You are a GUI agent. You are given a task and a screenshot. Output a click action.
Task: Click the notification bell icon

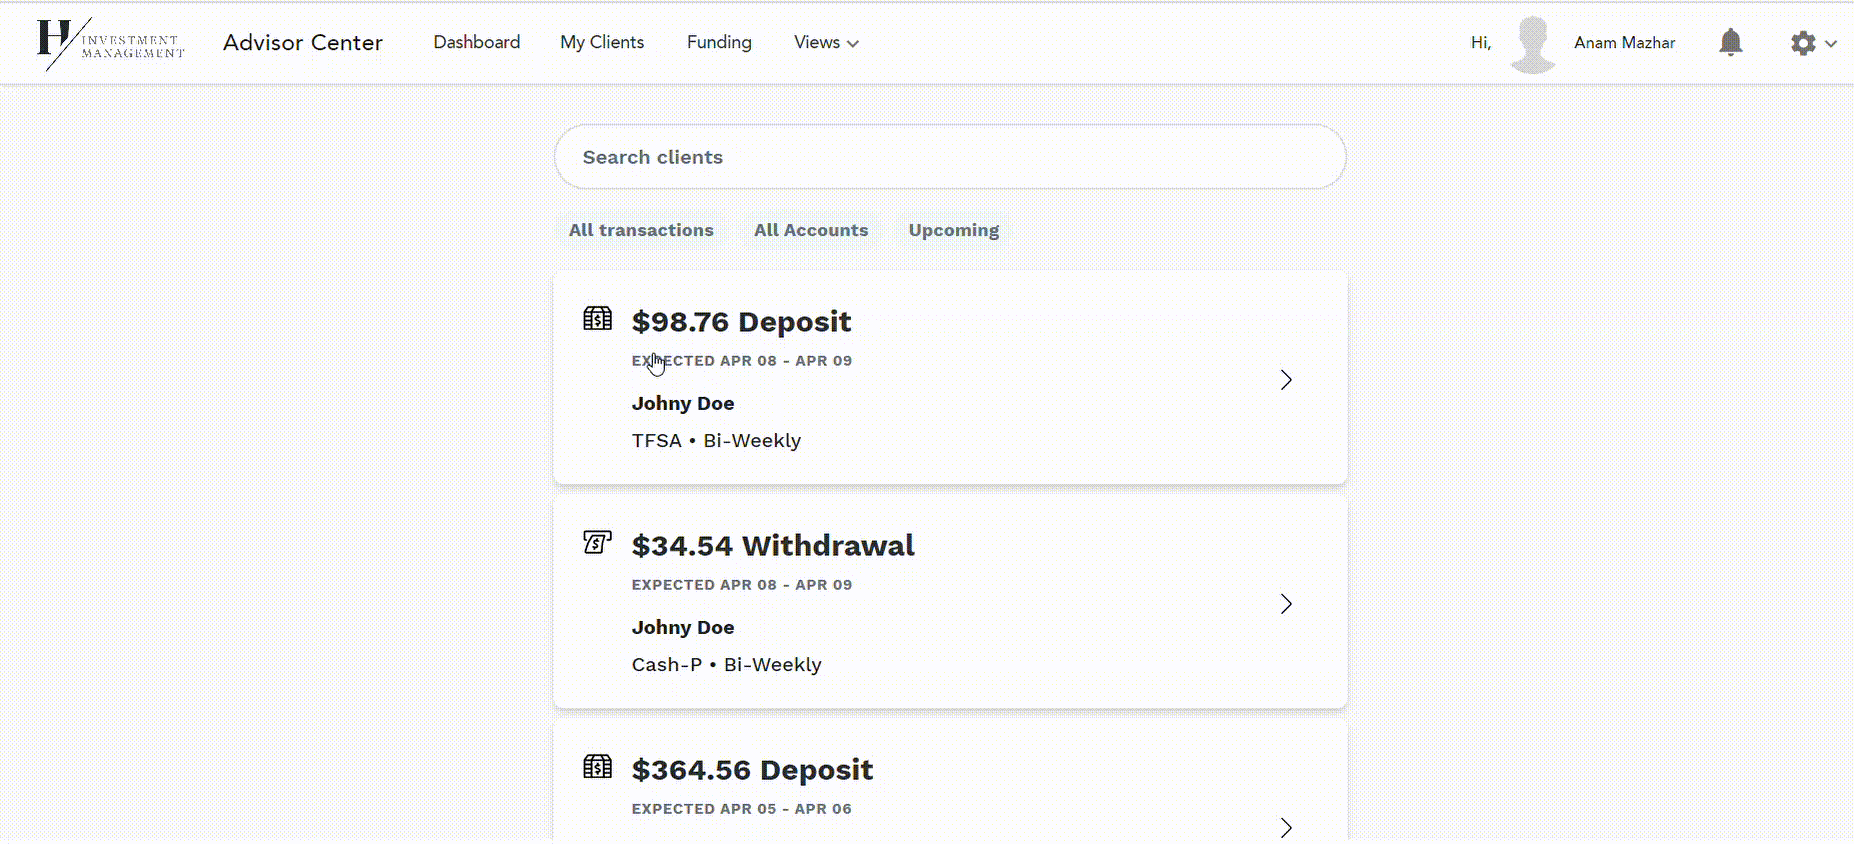click(1730, 42)
